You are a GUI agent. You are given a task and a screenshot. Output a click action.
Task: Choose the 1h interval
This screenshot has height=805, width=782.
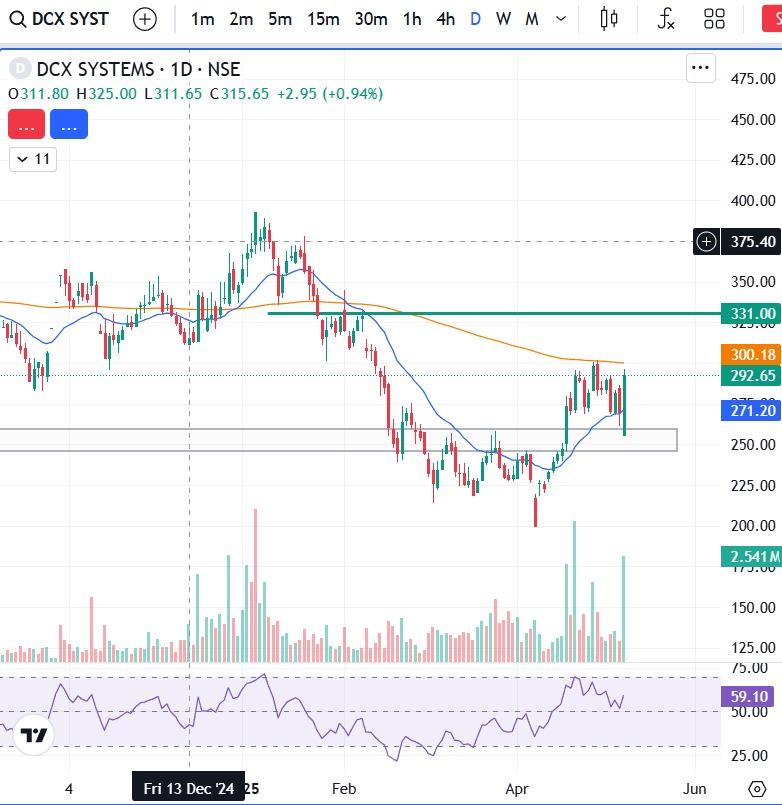click(412, 20)
